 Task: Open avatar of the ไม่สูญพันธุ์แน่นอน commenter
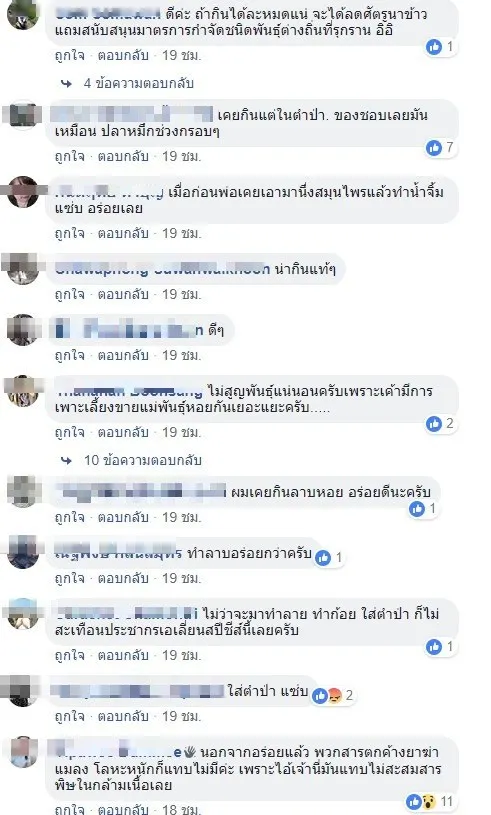pos(23,390)
